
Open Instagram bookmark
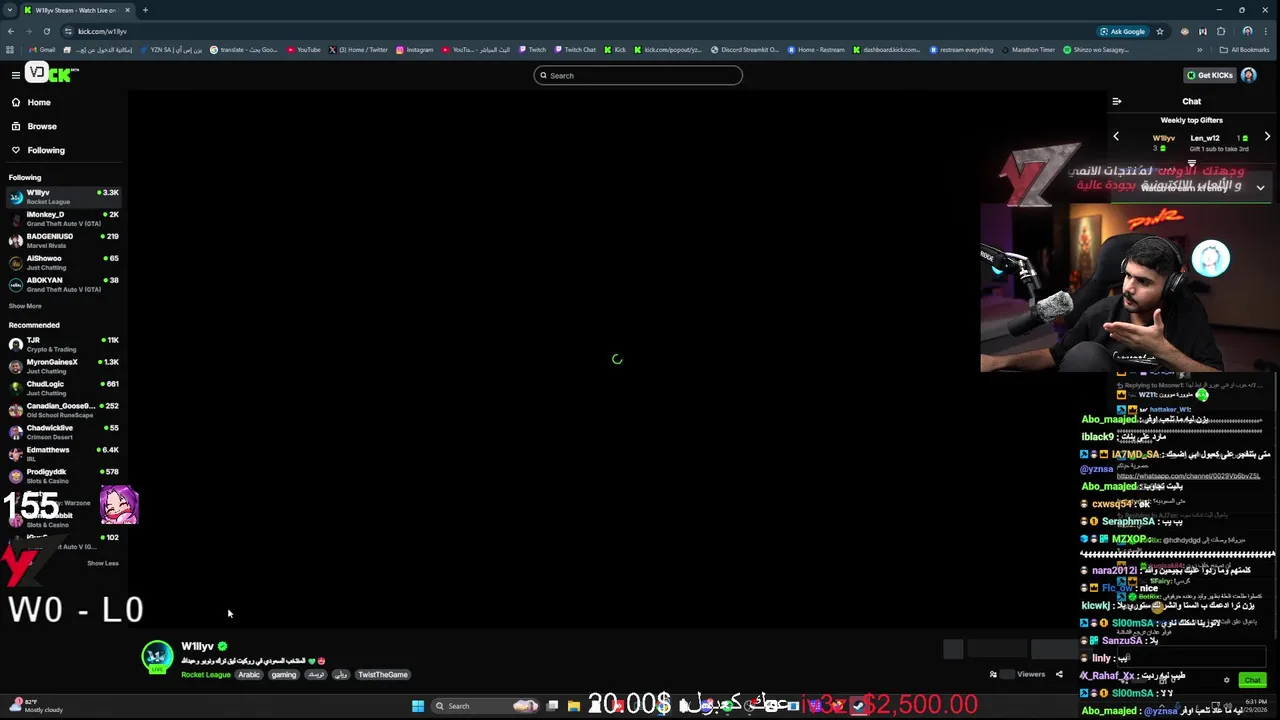tap(414, 50)
